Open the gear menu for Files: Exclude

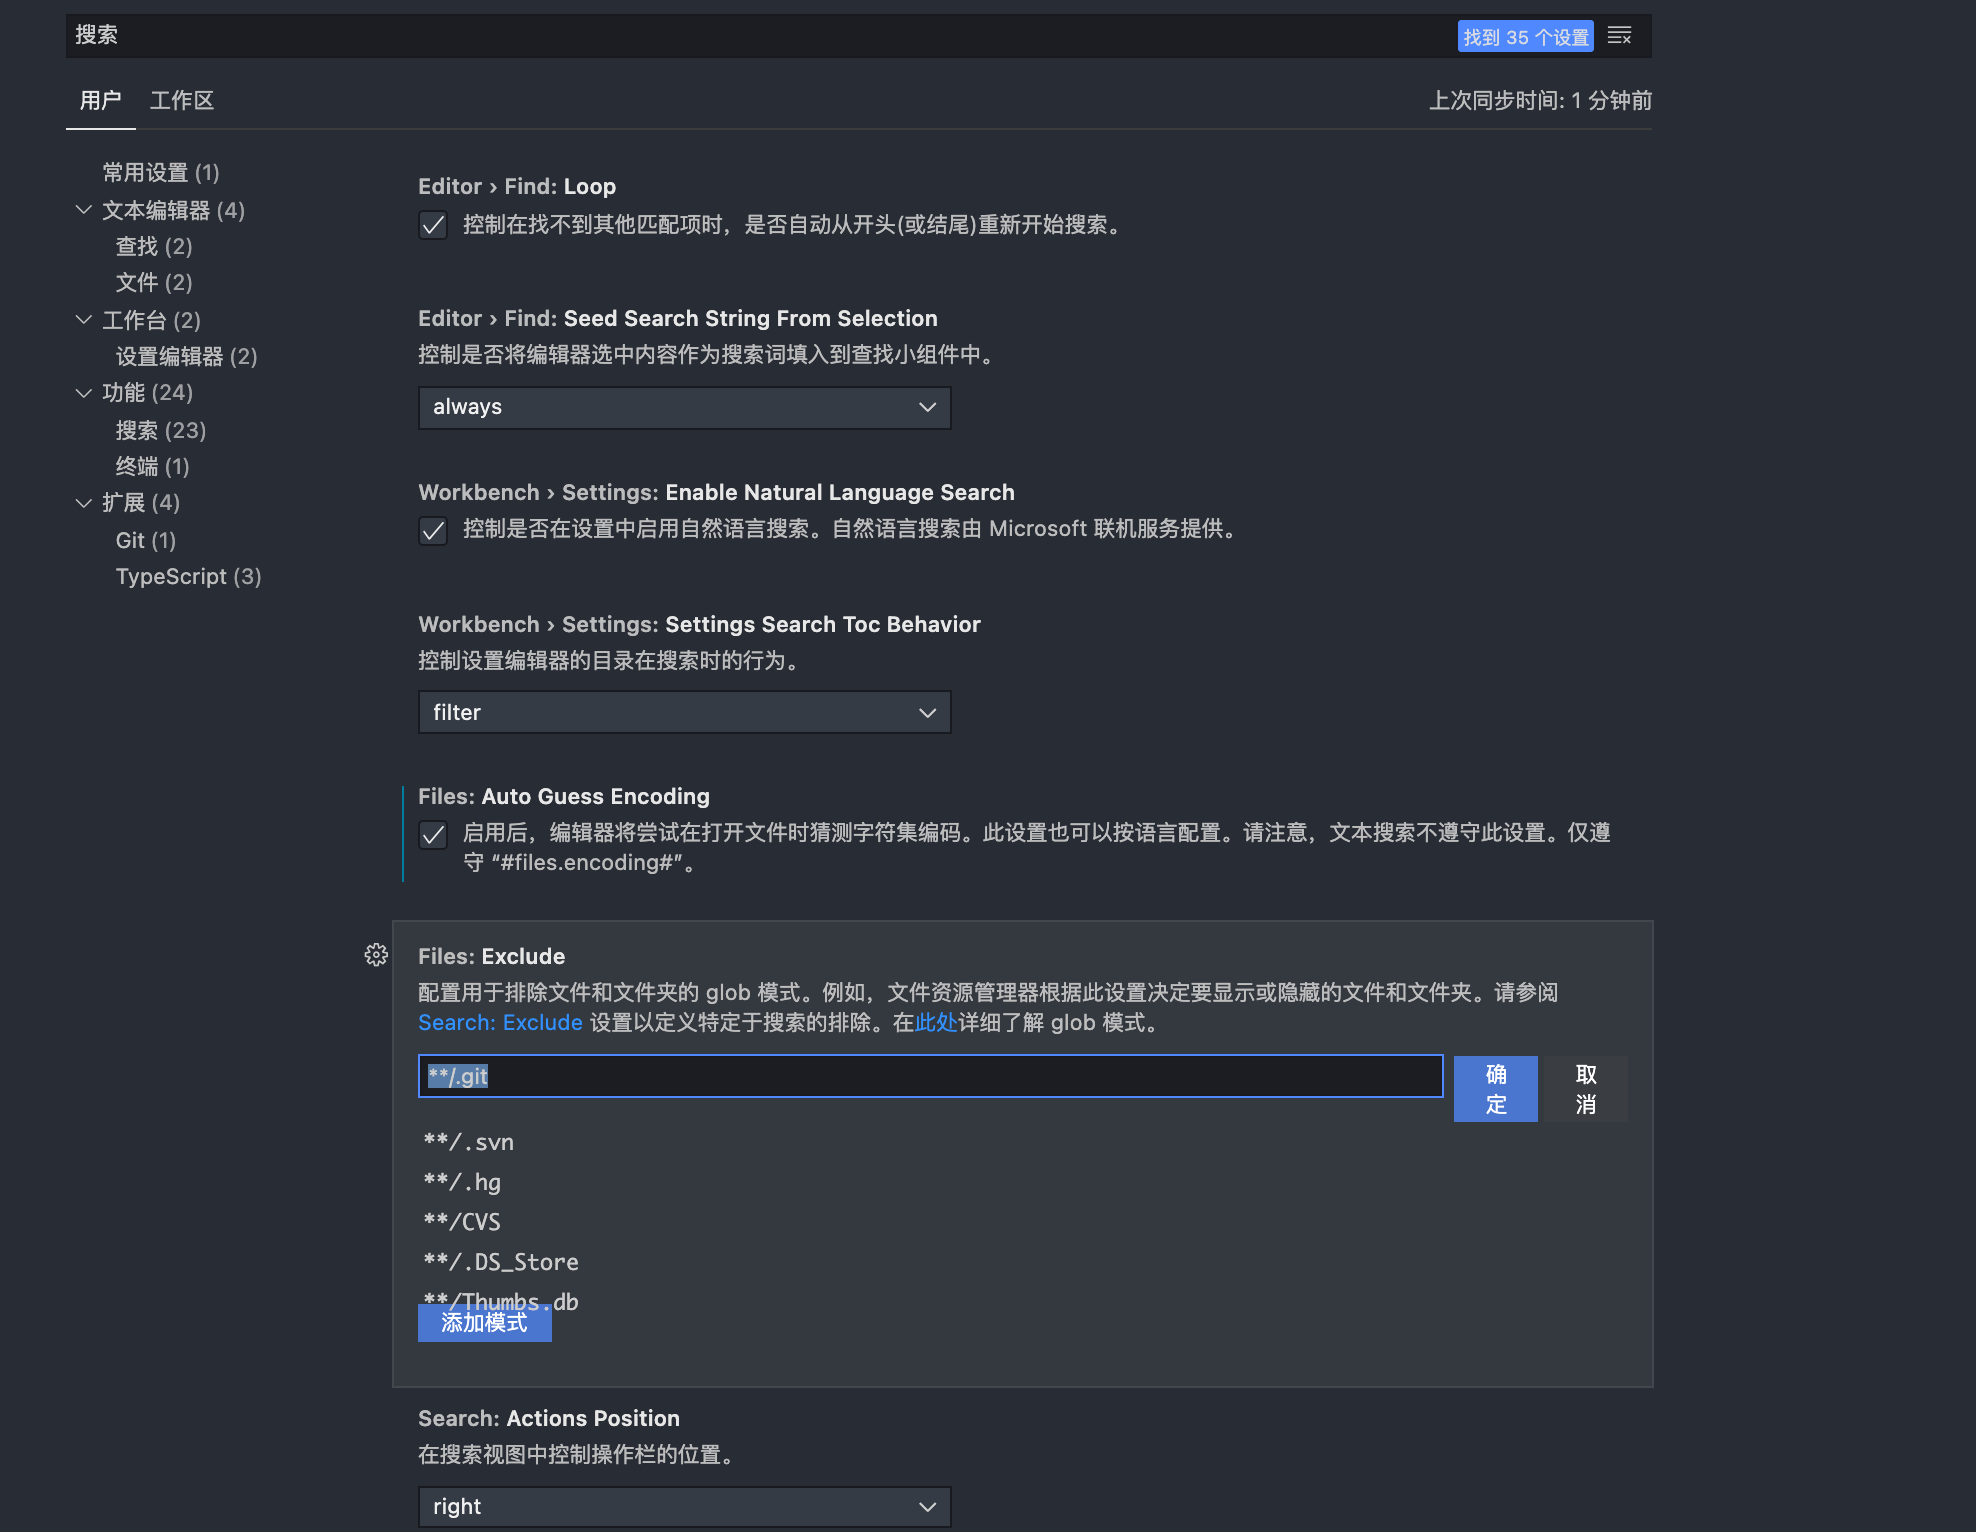(x=376, y=955)
